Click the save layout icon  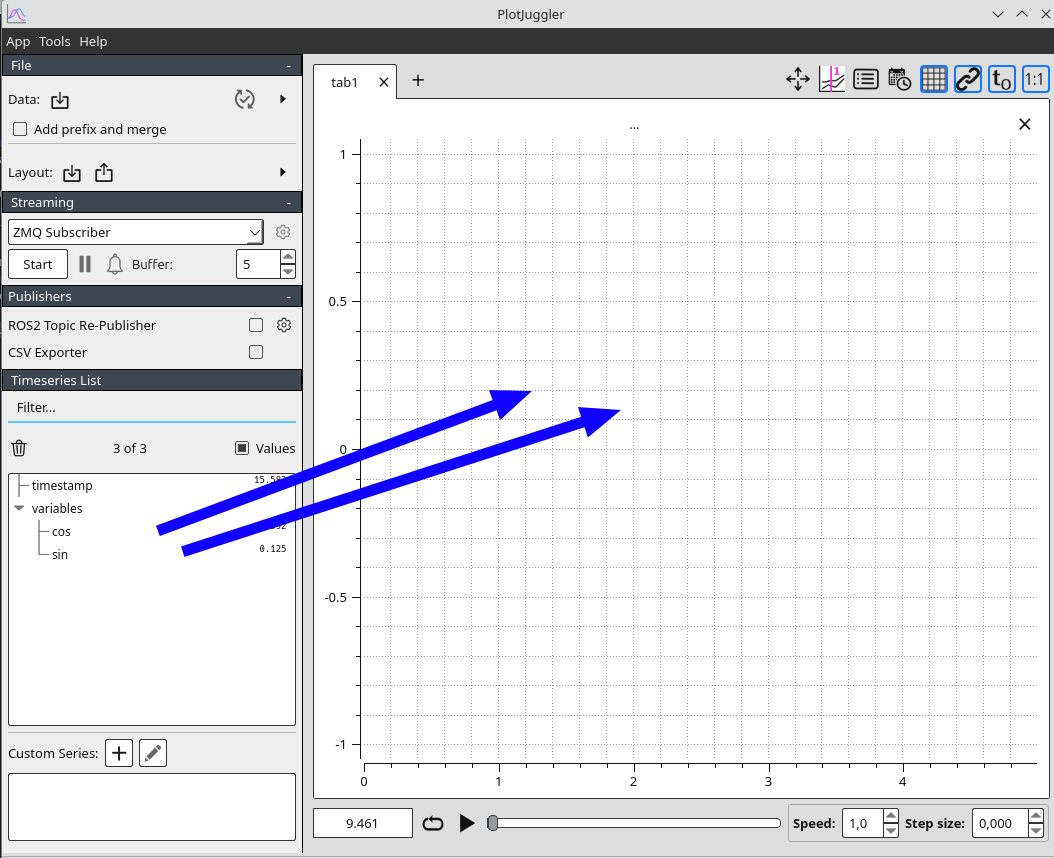pos(104,173)
